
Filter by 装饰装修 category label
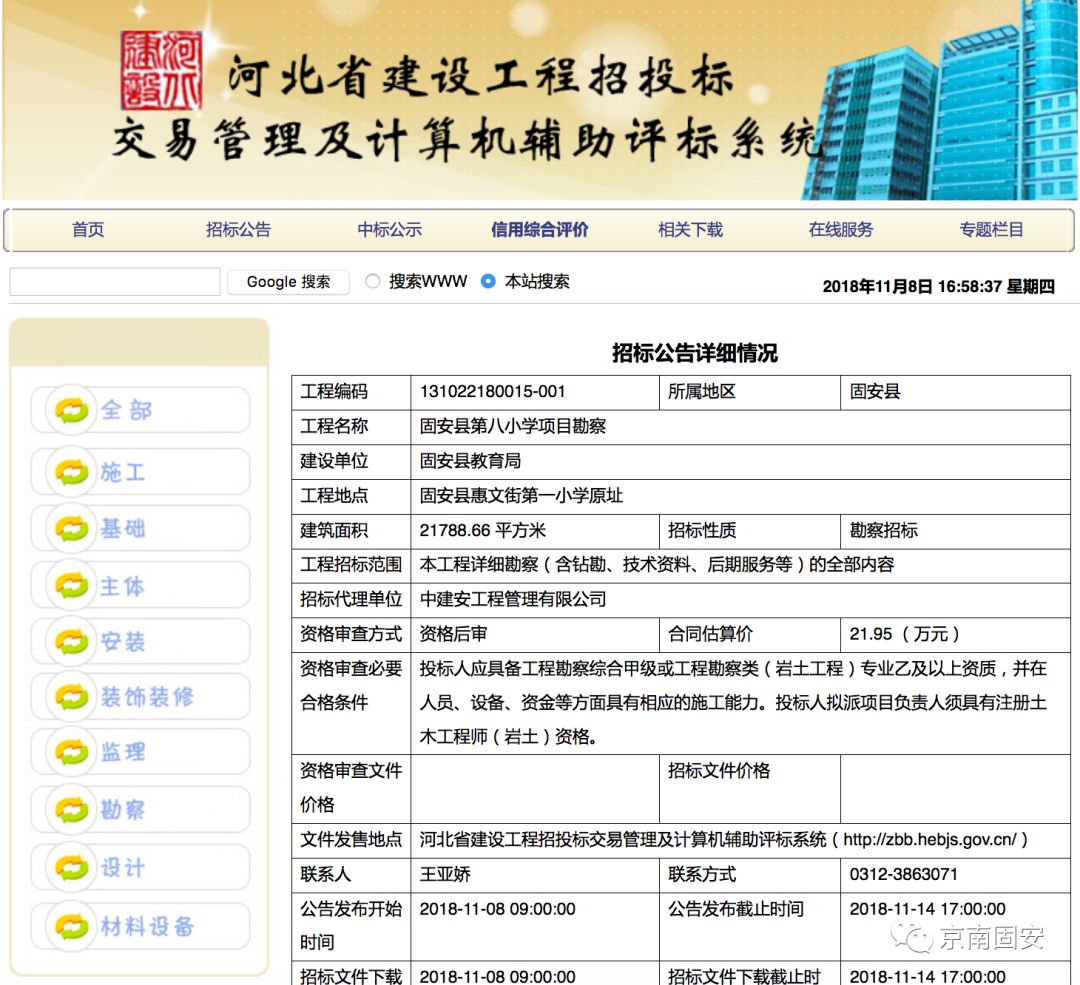point(147,696)
